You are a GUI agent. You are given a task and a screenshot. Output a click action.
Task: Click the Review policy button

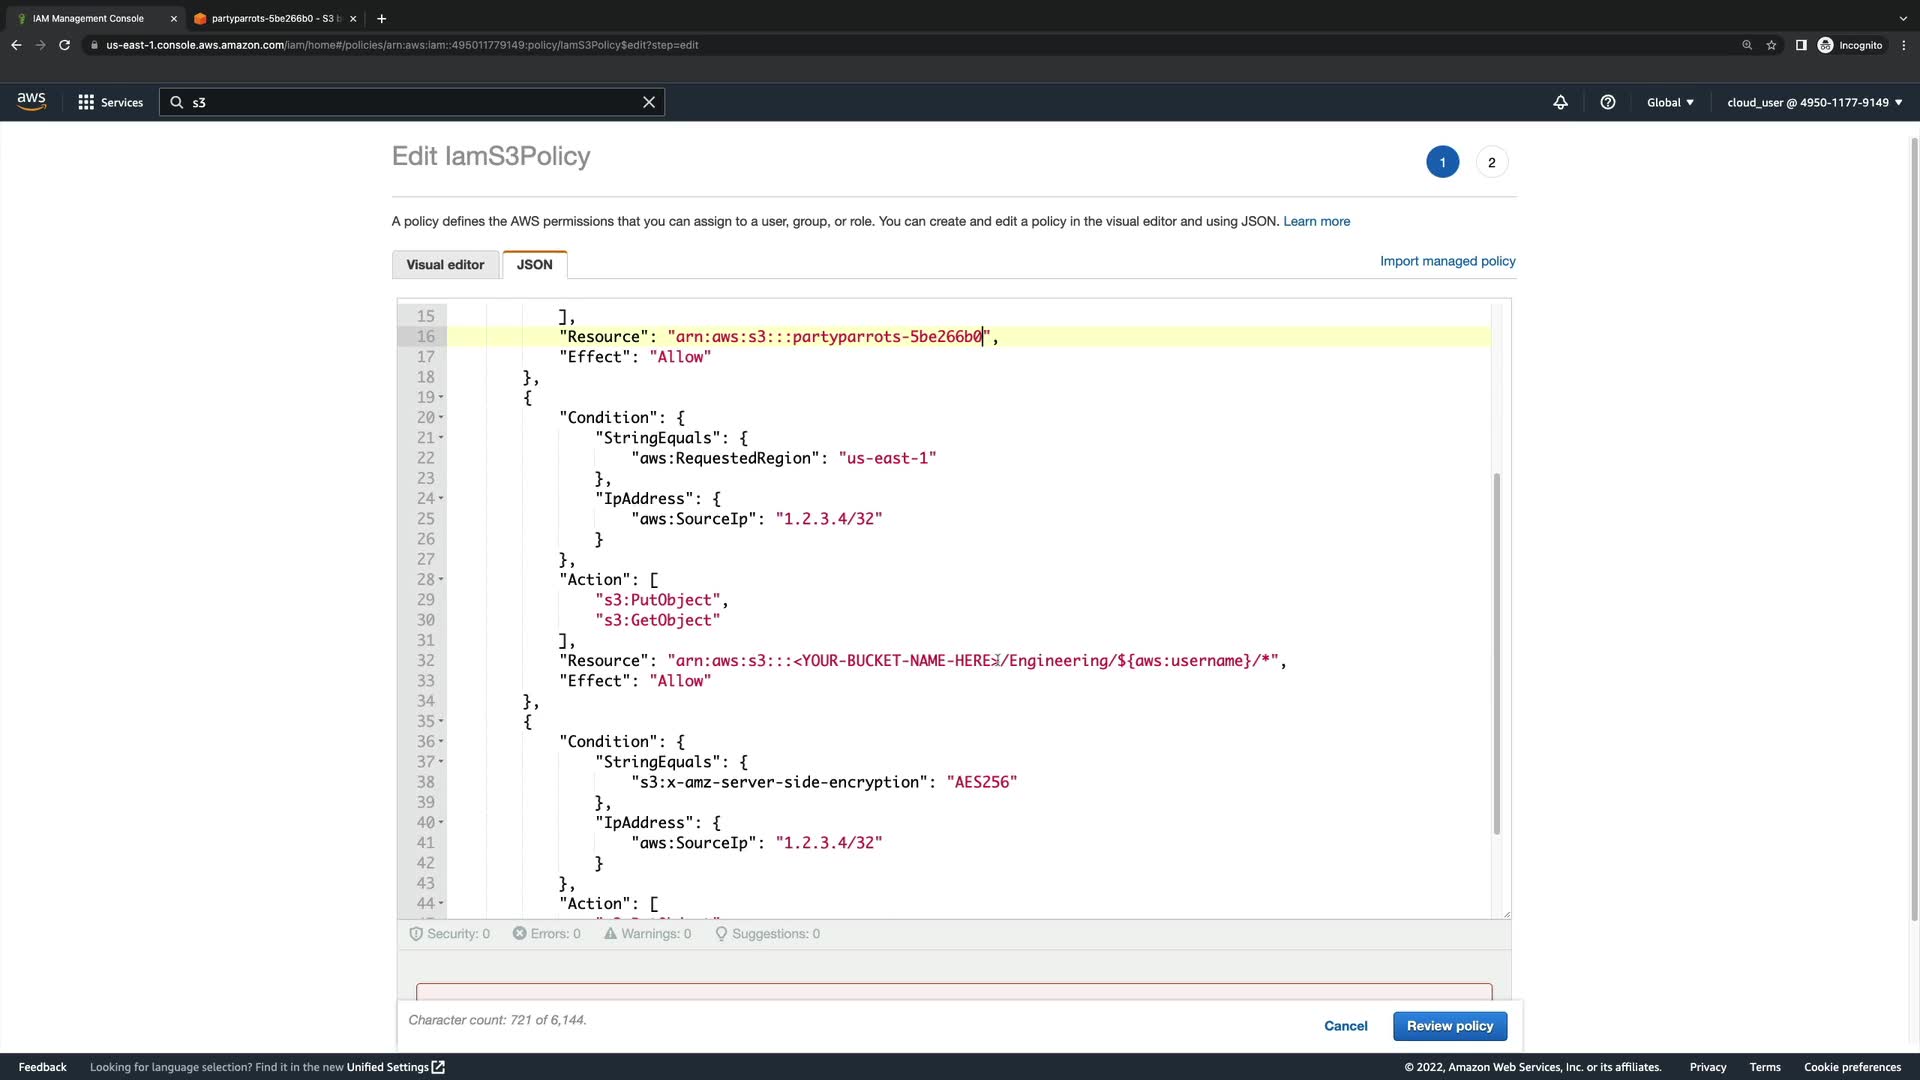[x=1449, y=1026]
